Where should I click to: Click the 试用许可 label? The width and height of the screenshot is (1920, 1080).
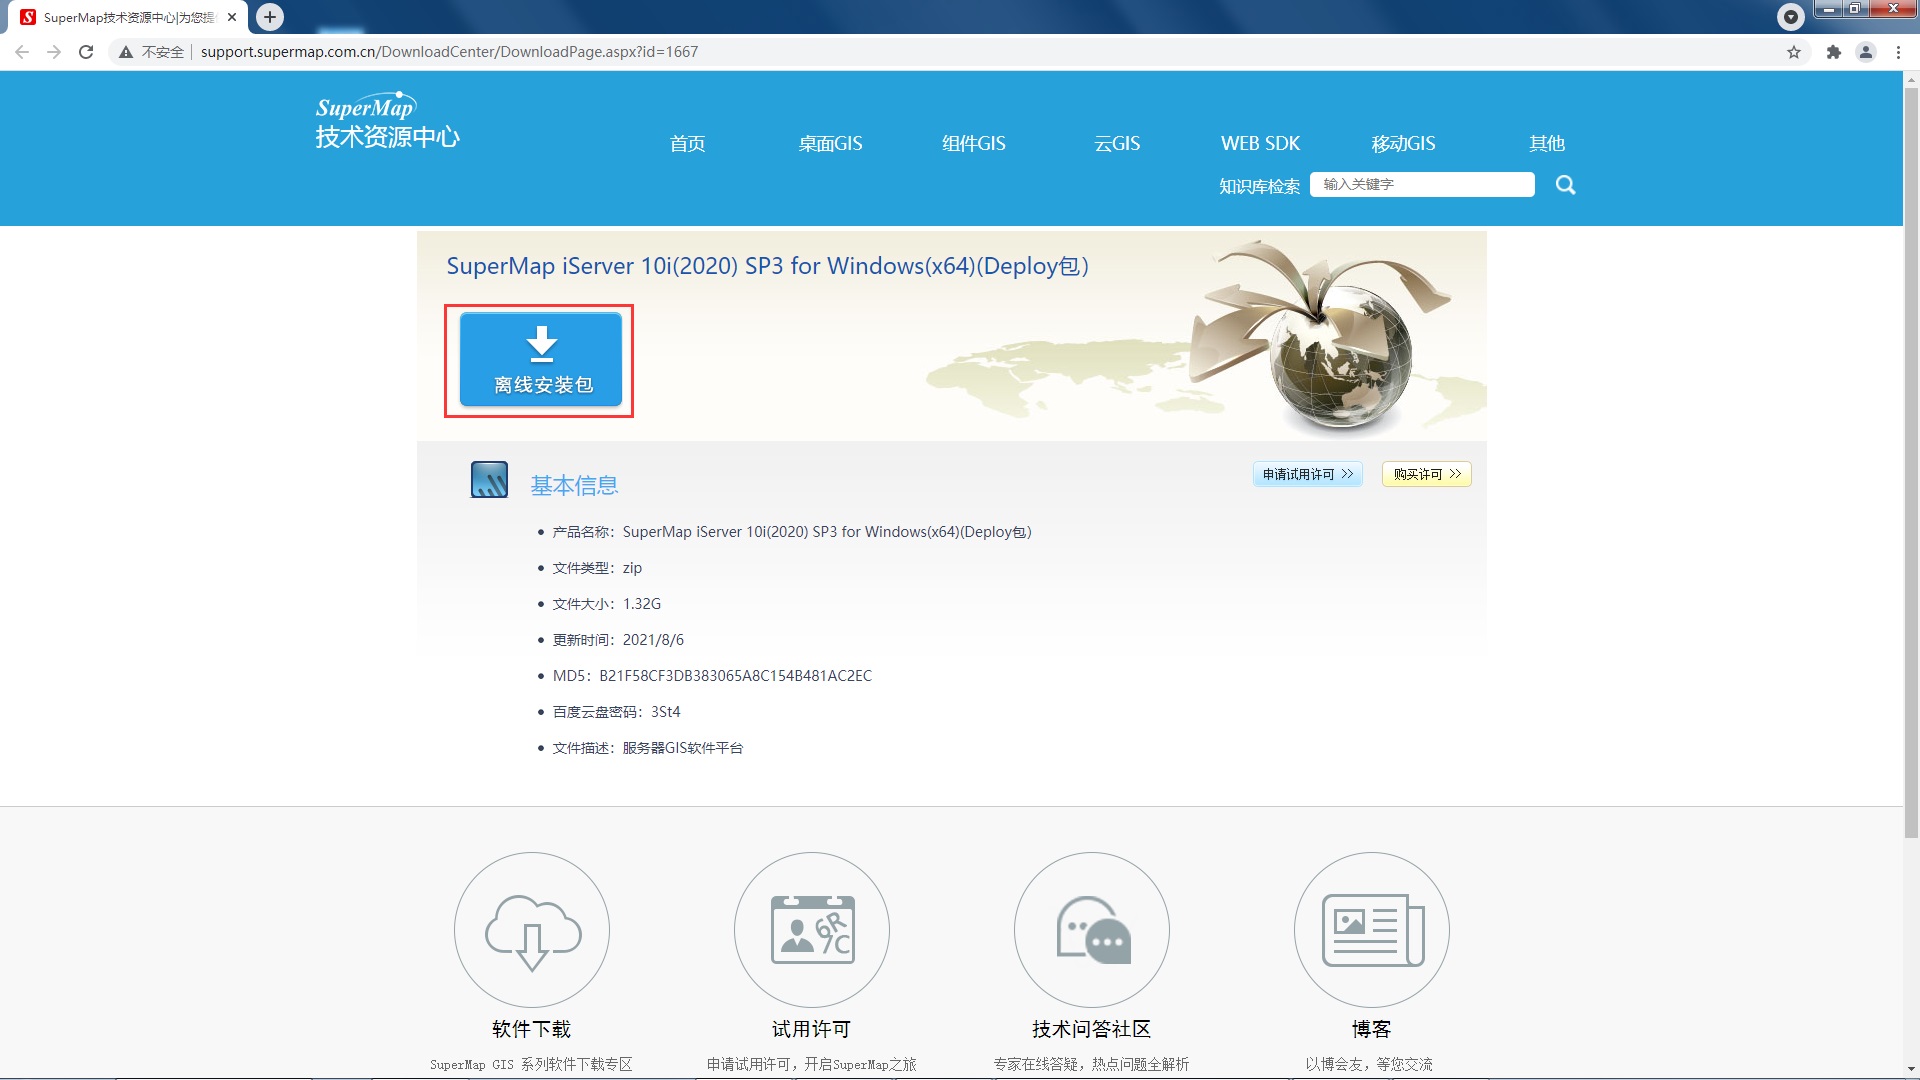811,1029
